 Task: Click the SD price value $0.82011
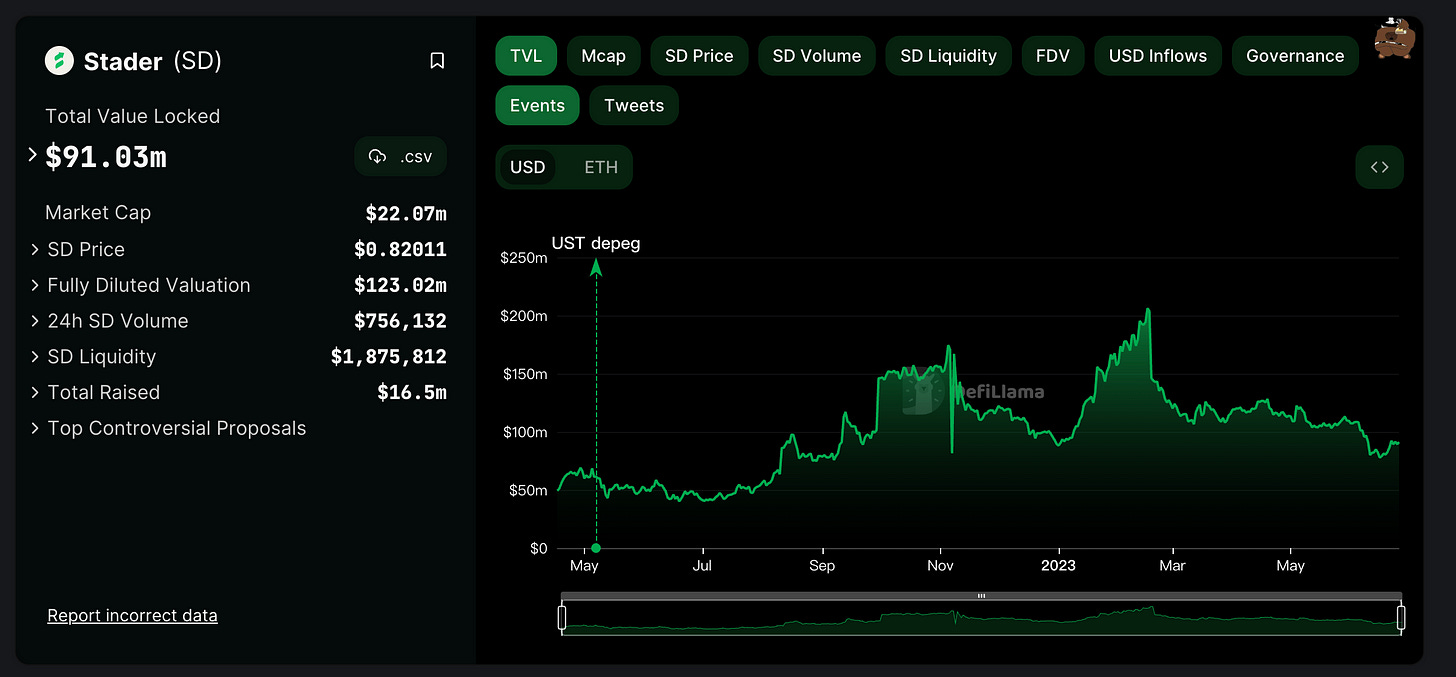pos(400,250)
